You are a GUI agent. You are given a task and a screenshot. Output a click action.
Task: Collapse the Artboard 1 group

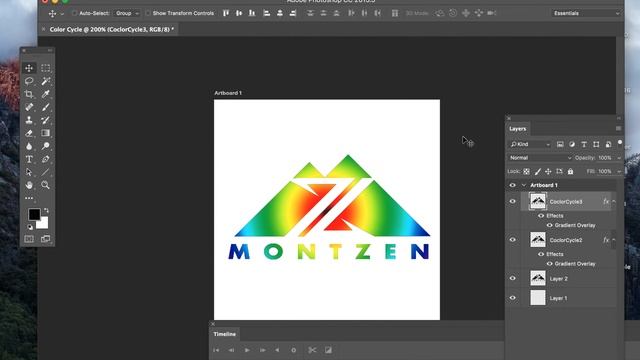(524, 185)
